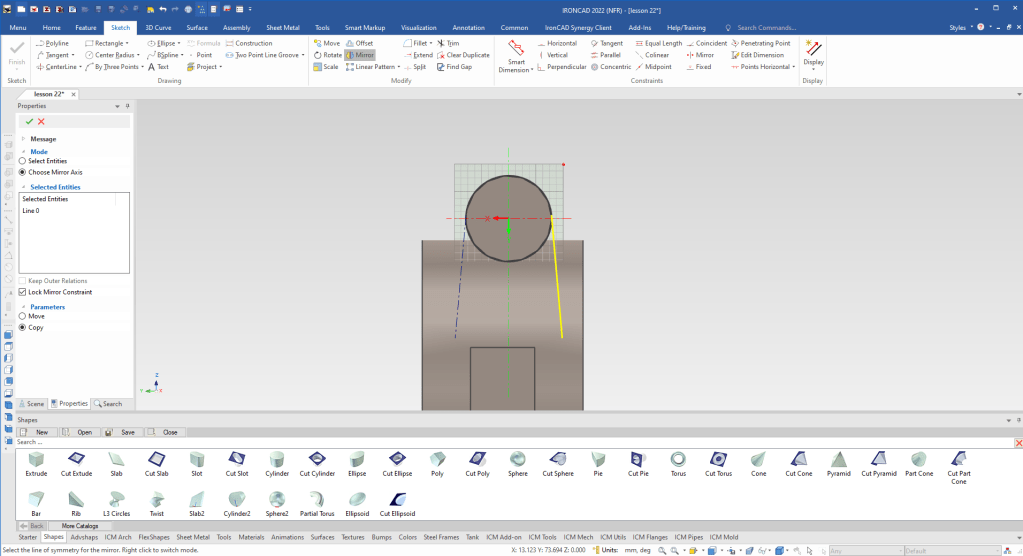Viewport: 1023px width, 556px height.
Task: Select the Select Entities radio button
Action: point(23,161)
